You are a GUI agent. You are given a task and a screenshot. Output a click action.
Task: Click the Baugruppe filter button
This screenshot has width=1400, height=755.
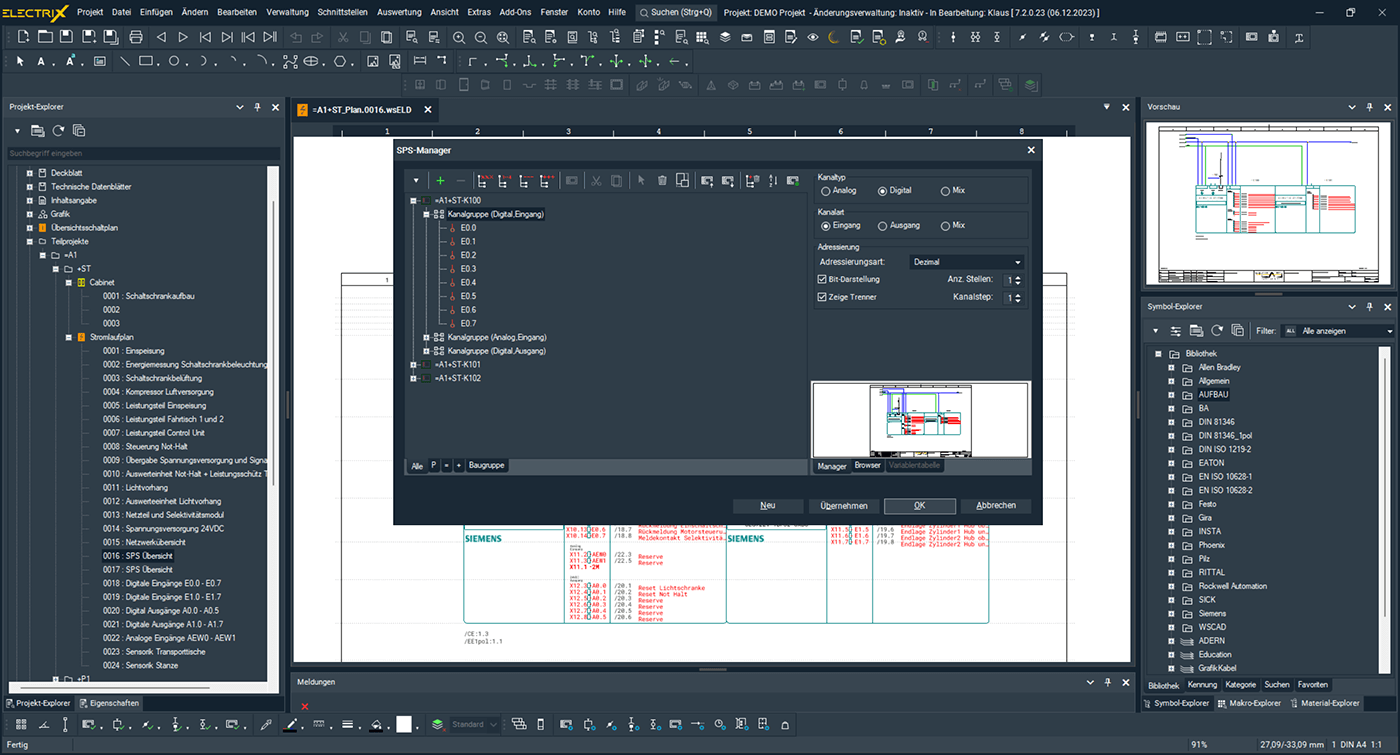(487, 466)
